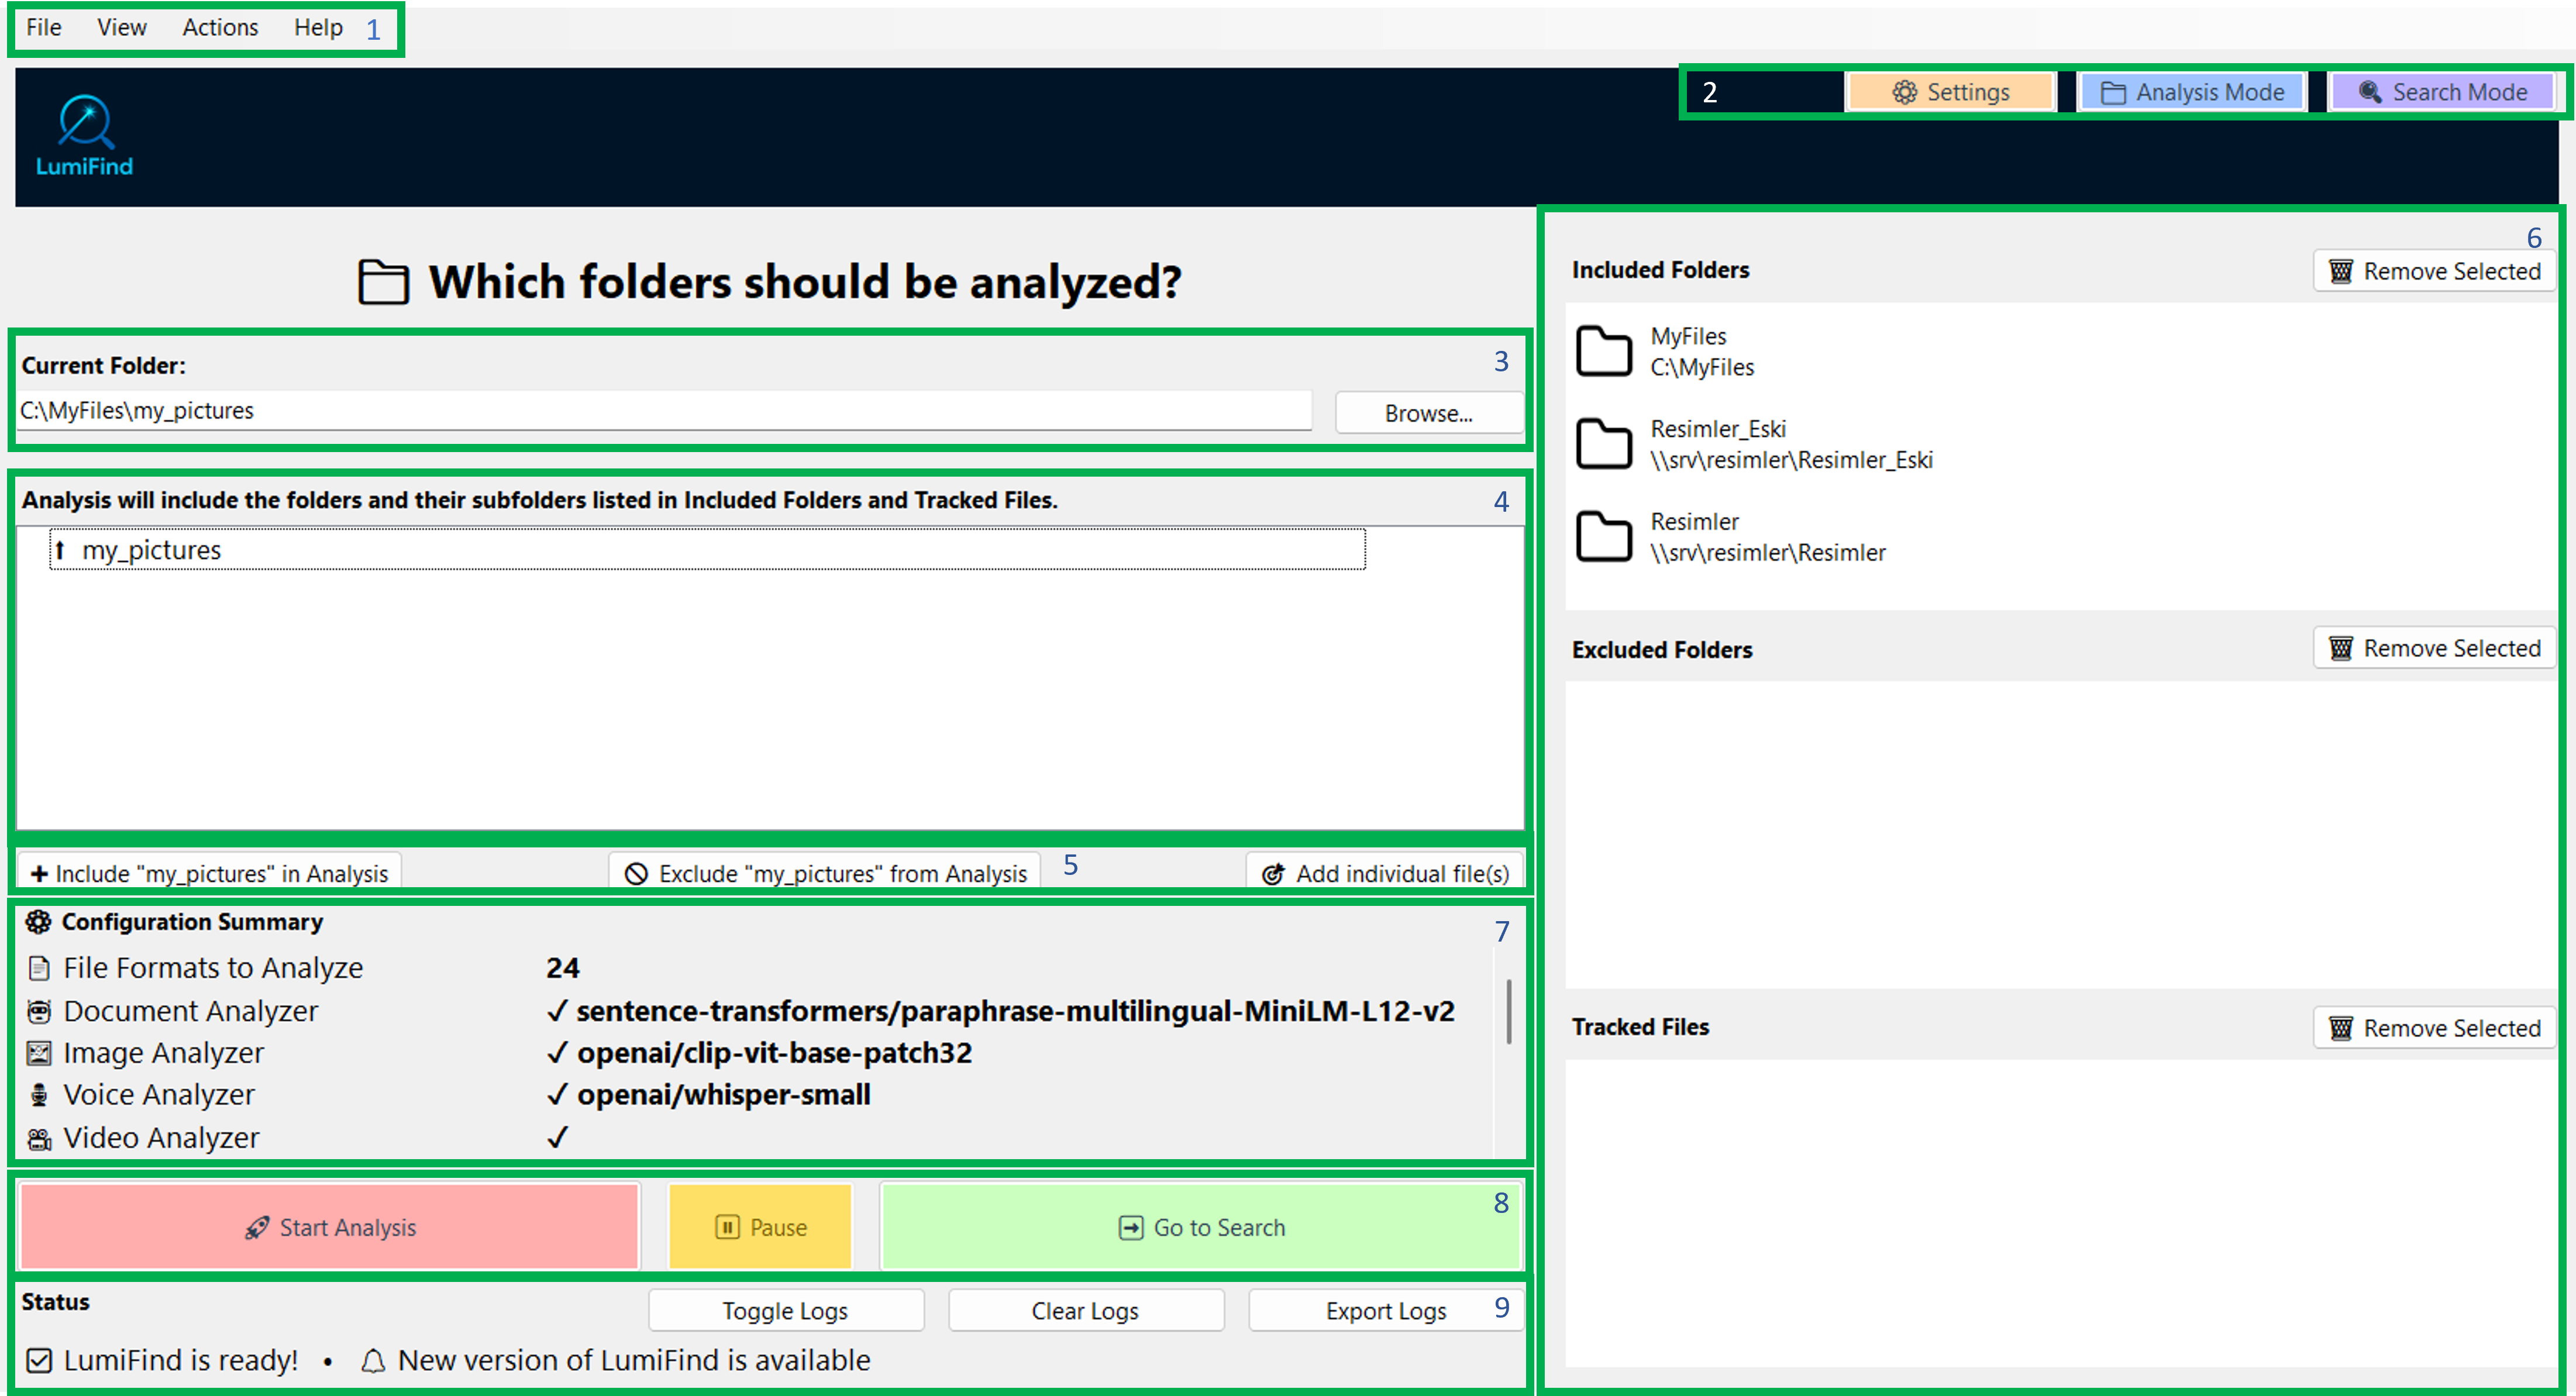
Task: Pause the analysis
Action: click(x=760, y=1227)
